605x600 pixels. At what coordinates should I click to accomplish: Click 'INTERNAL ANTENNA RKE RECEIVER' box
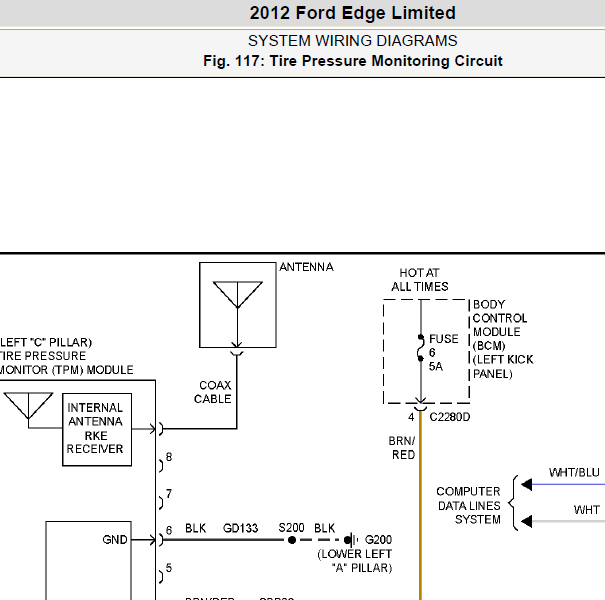(x=97, y=429)
